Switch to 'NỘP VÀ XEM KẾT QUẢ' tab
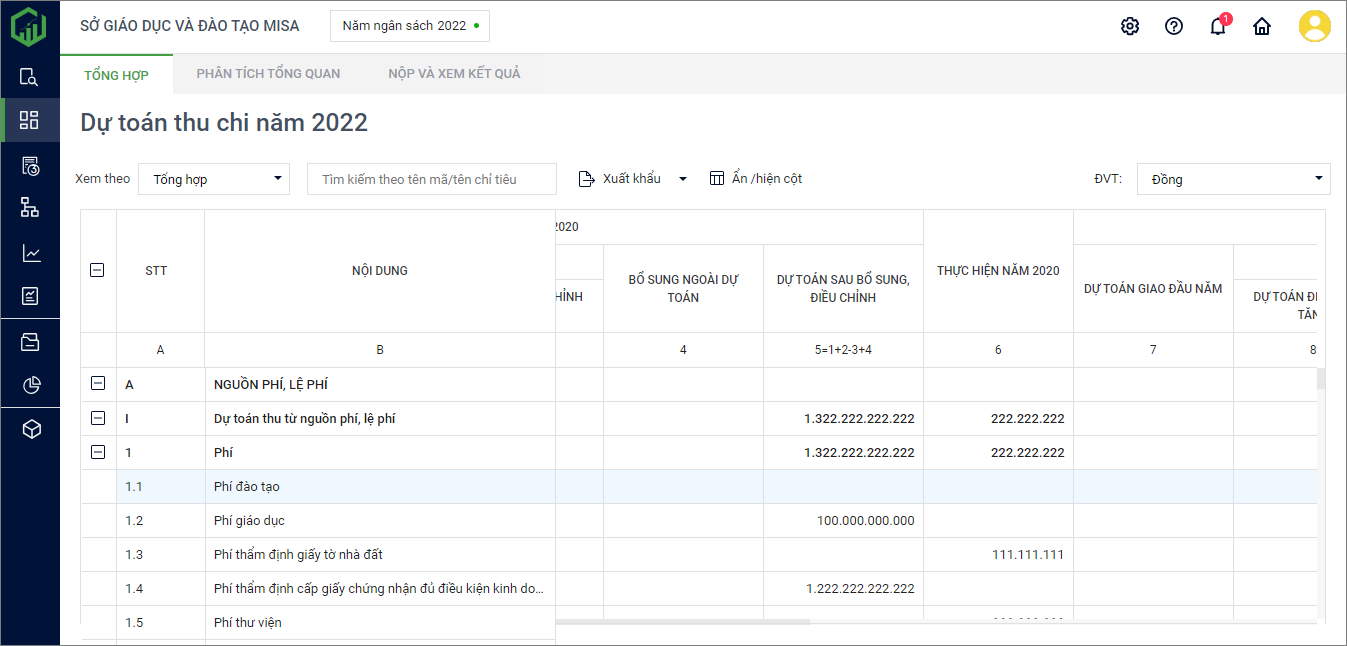The width and height of the screenshot is (1347, 646). pos(454,74)
